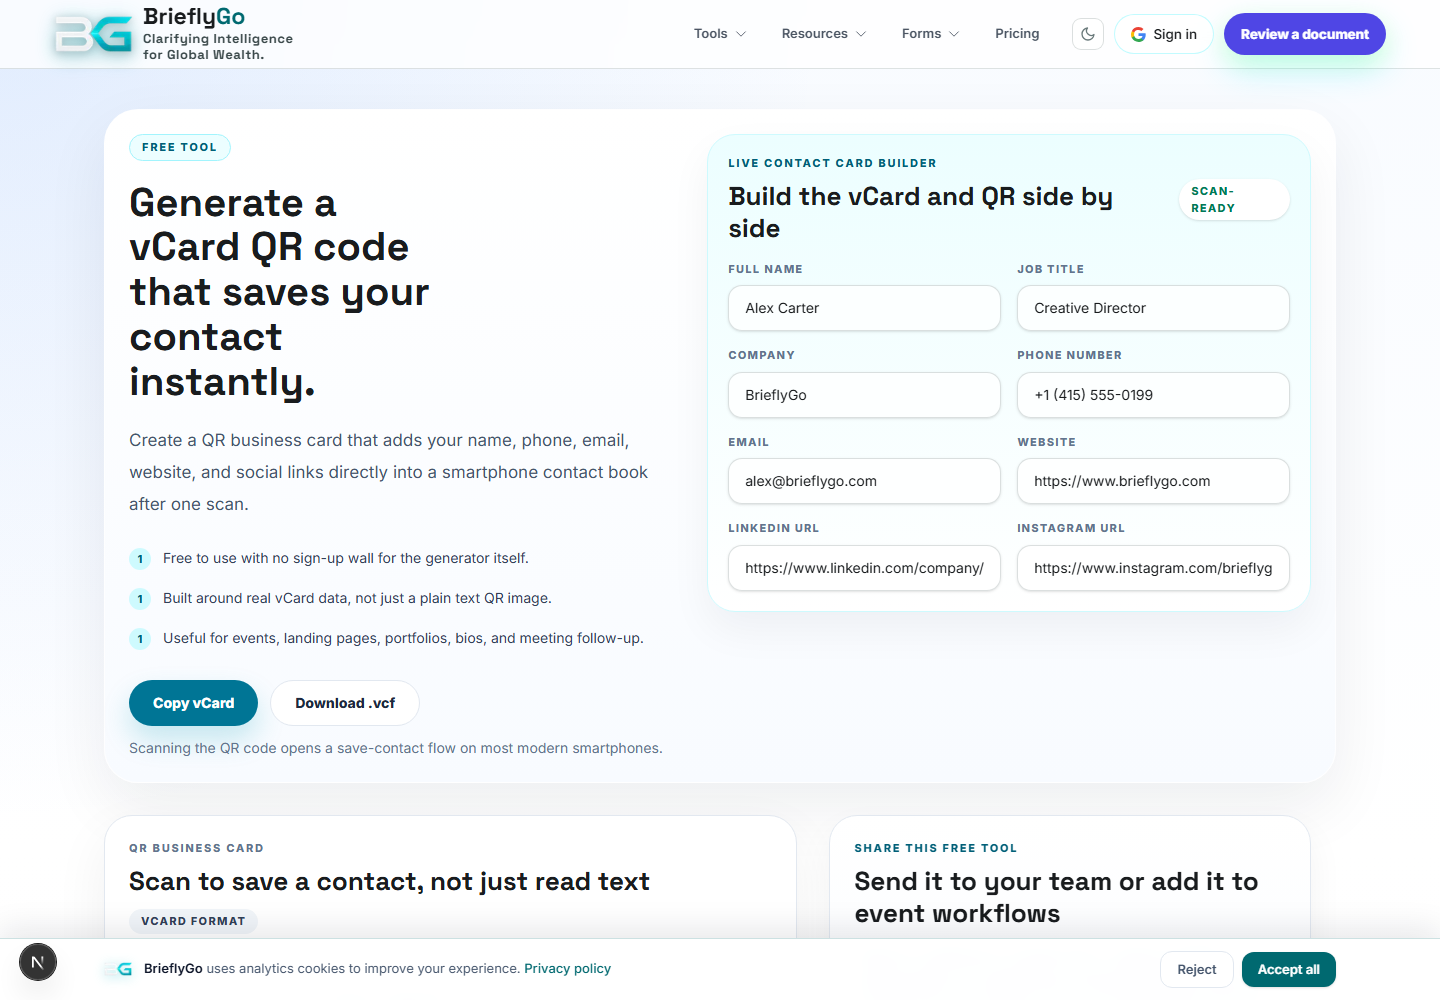Expand the Forms dropdown menu
The height and width of the screenshot is (1000, 1440).
930,34
